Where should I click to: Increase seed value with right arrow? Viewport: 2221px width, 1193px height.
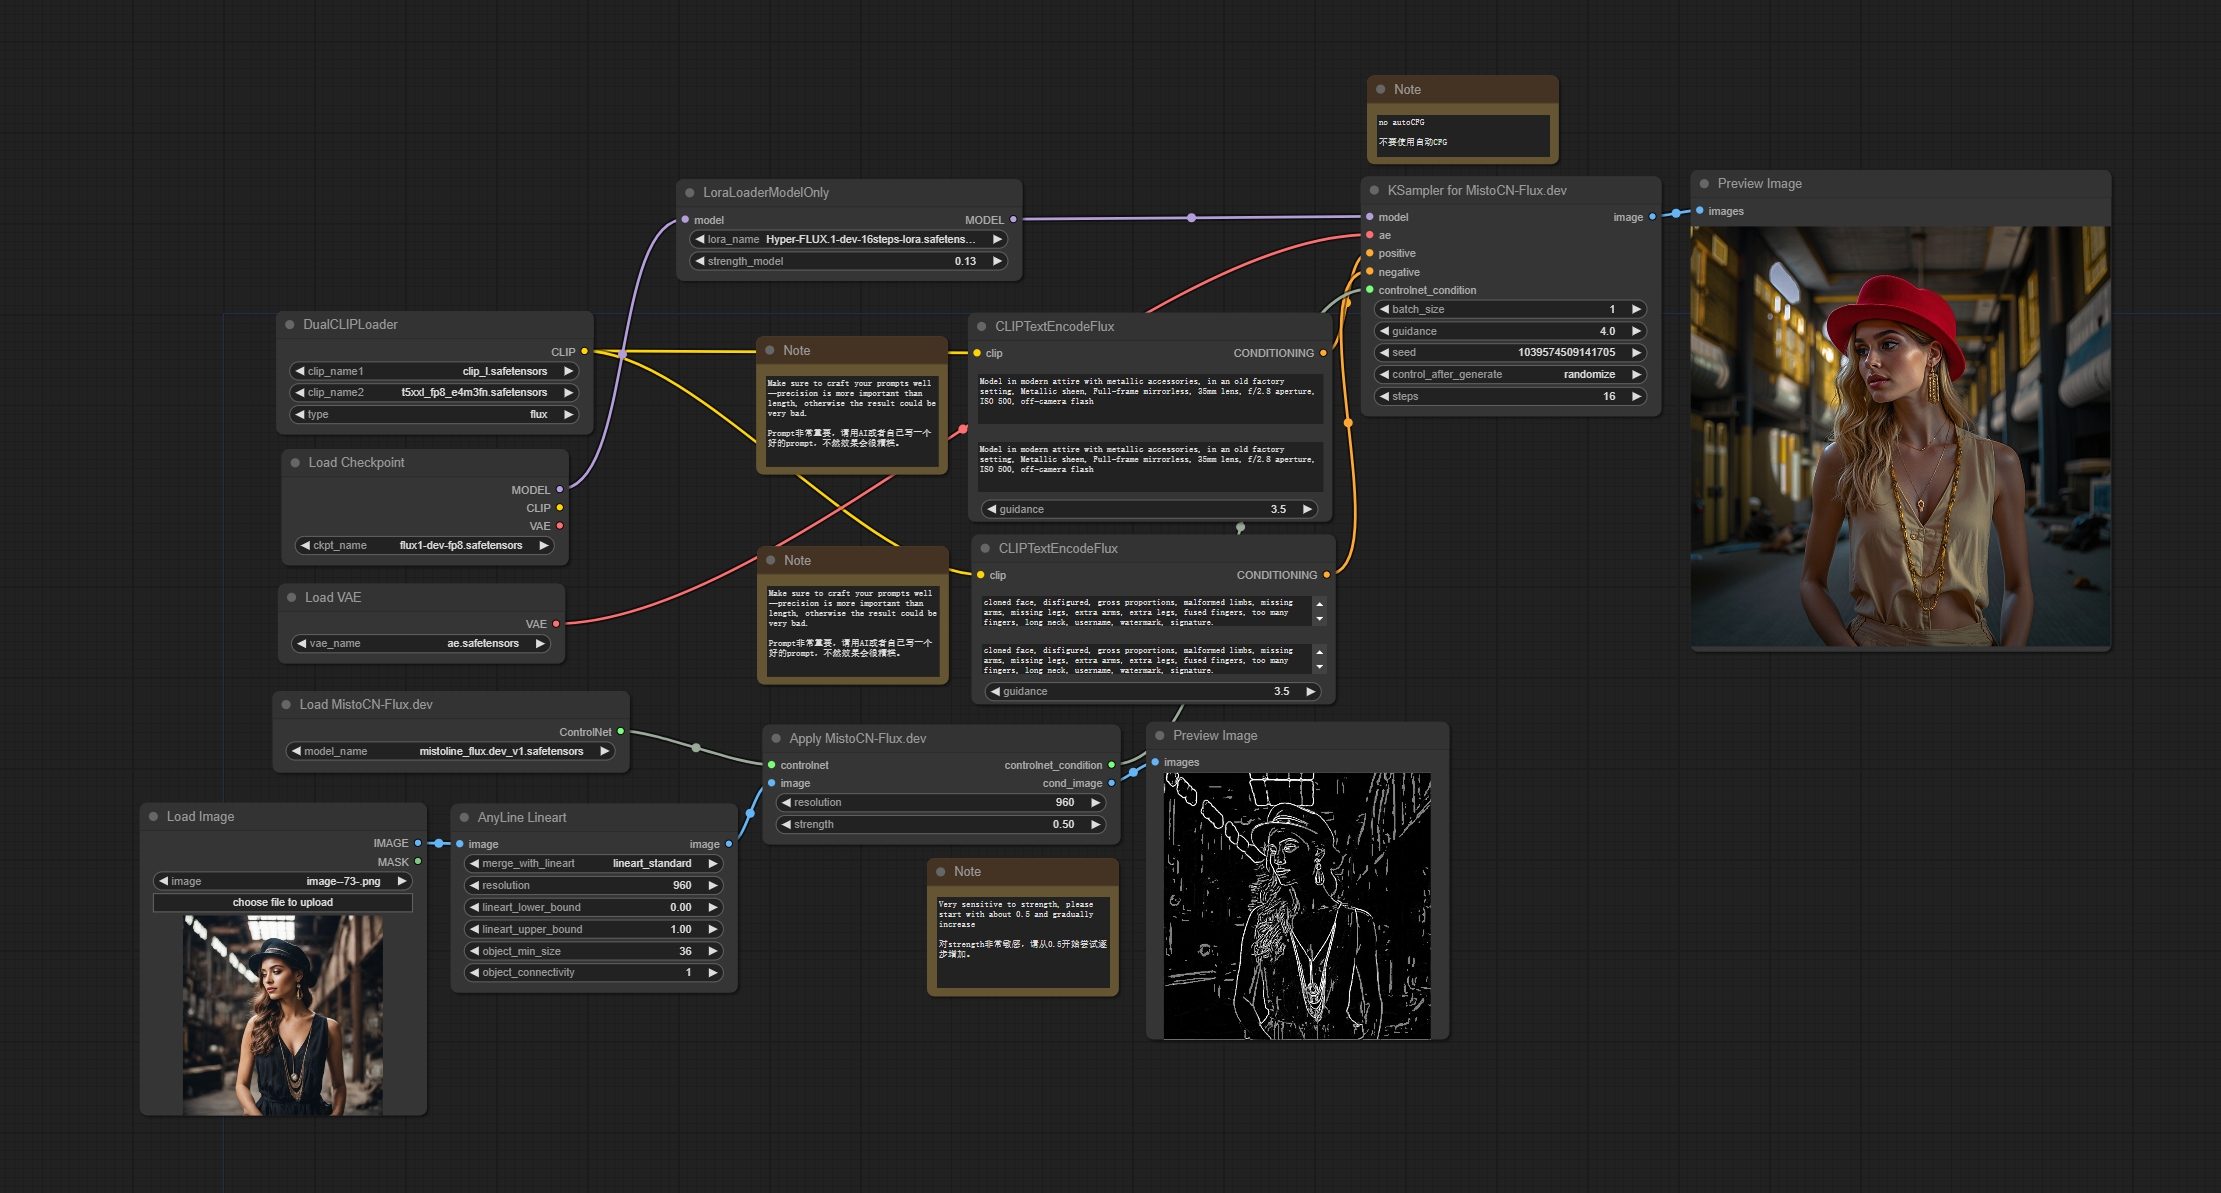(x=1636, y=352)
